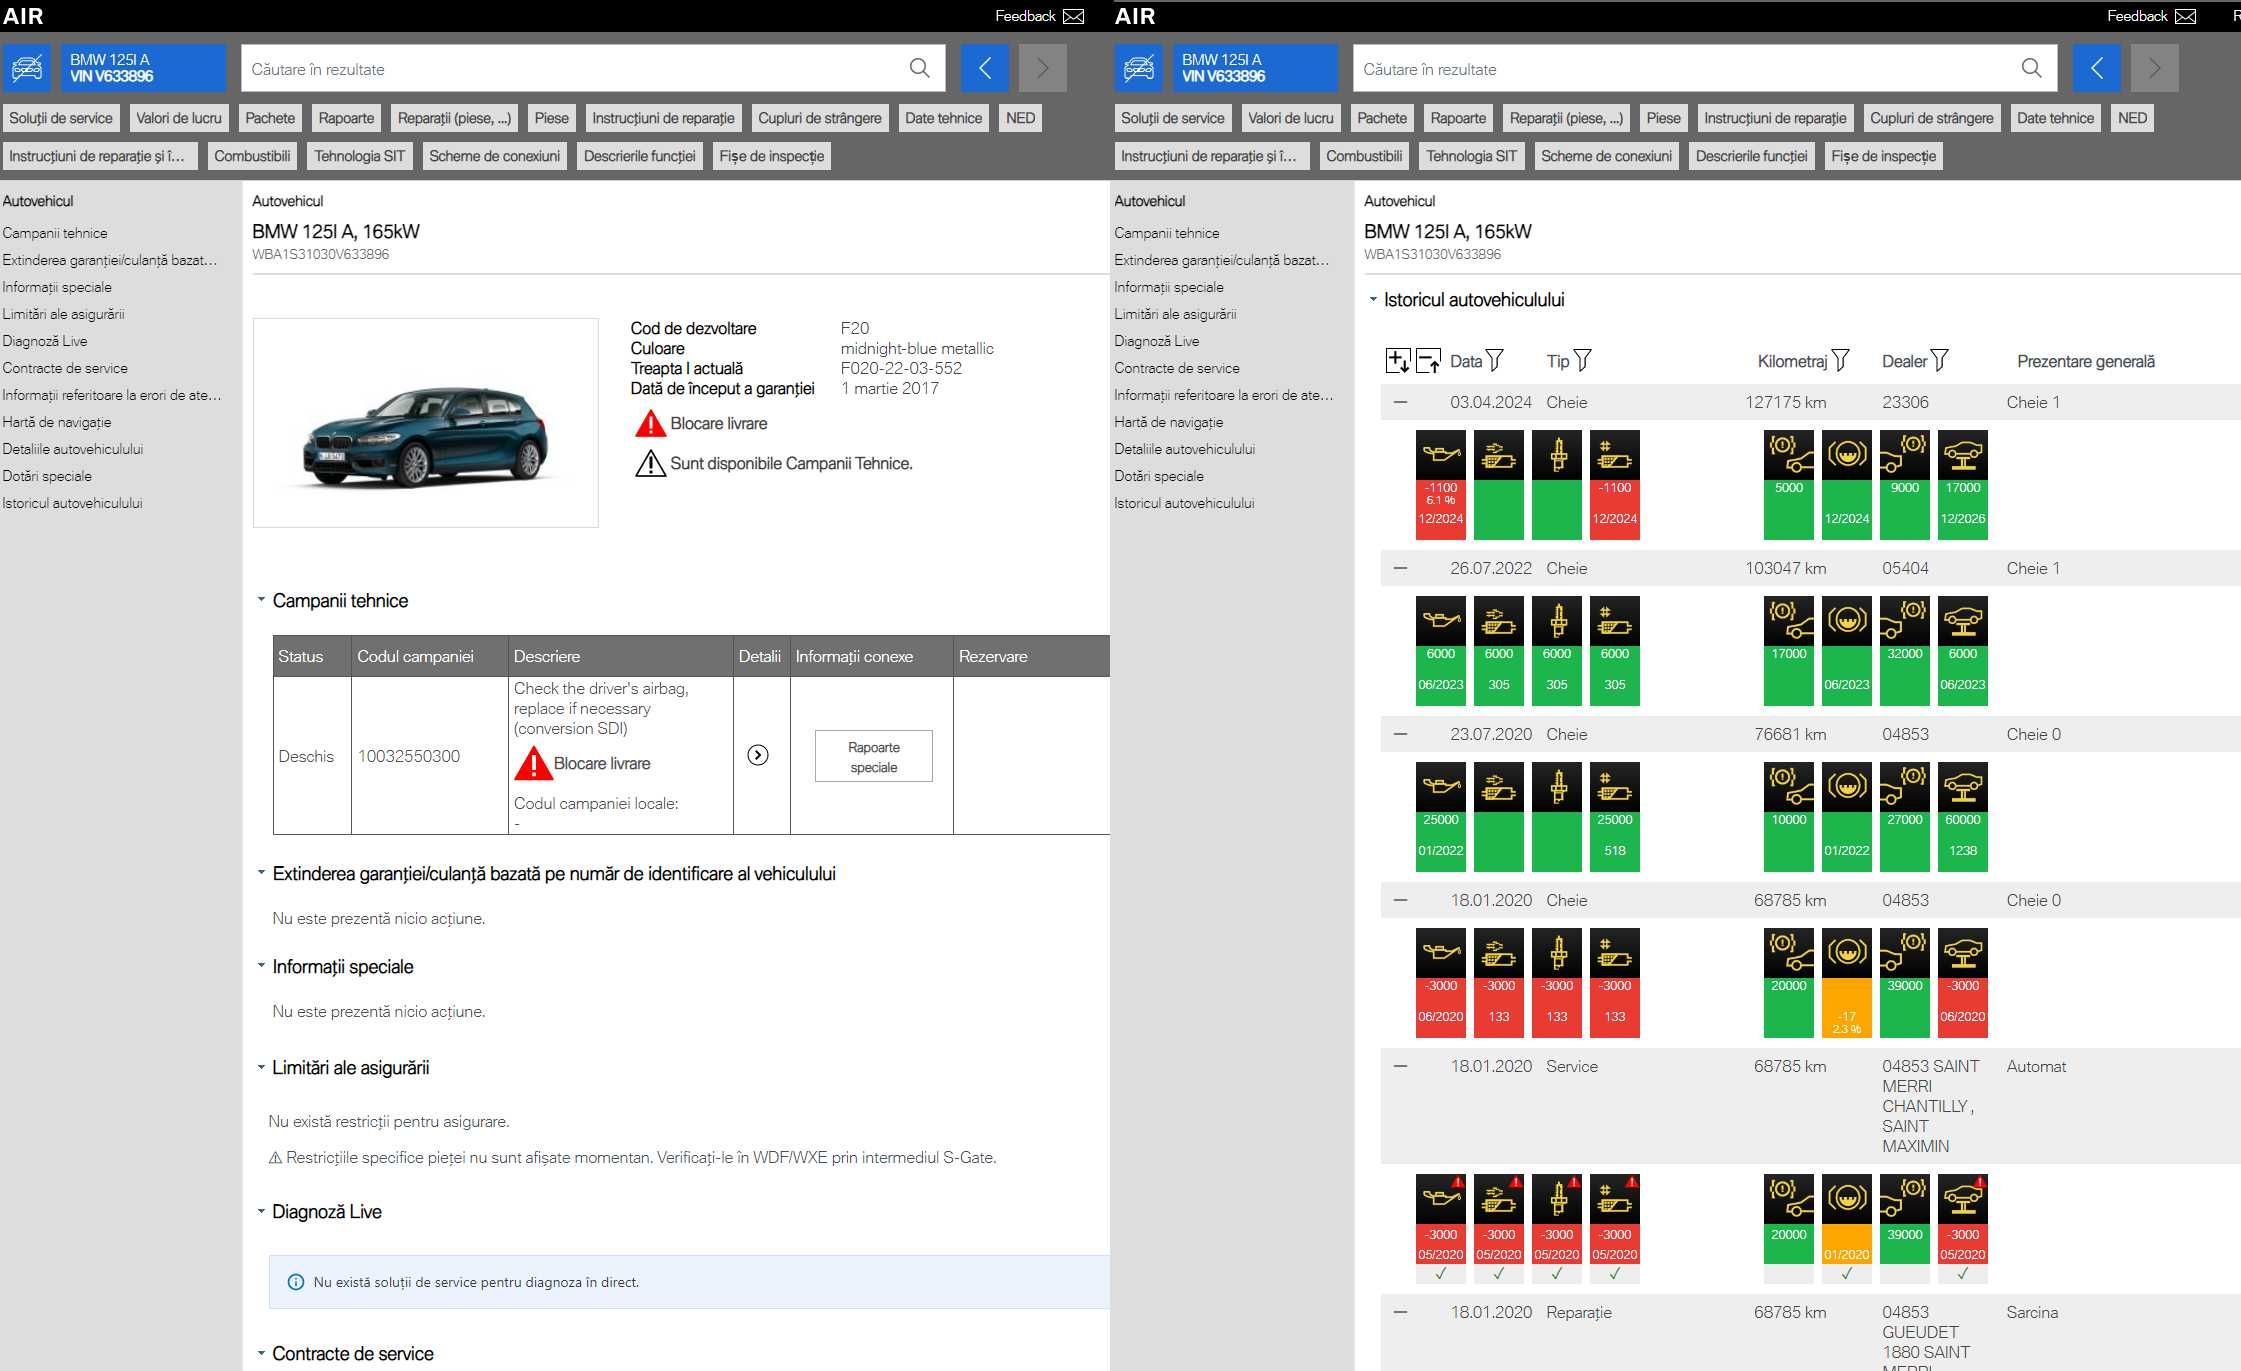Click the vehicle icon in left window header
The width and height of the screenshot is (2241, 1371).
pyautogui.click(x=27, y=68)
